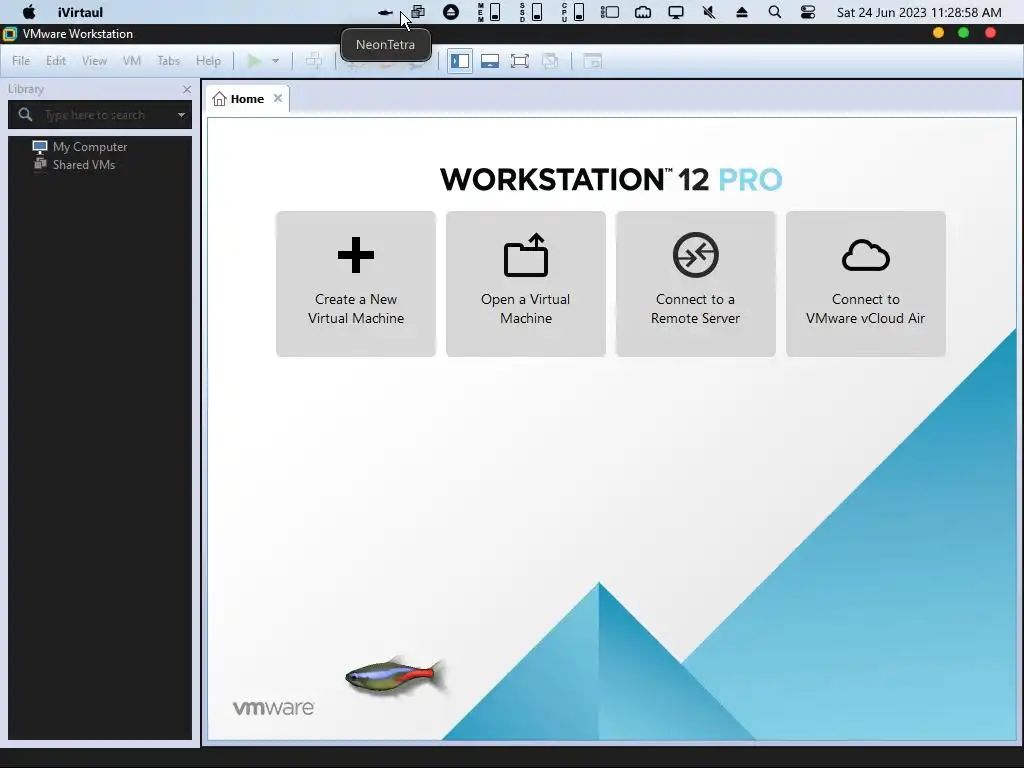
Task: Click the triangle eject icon near search
Action: coord(742,12)
